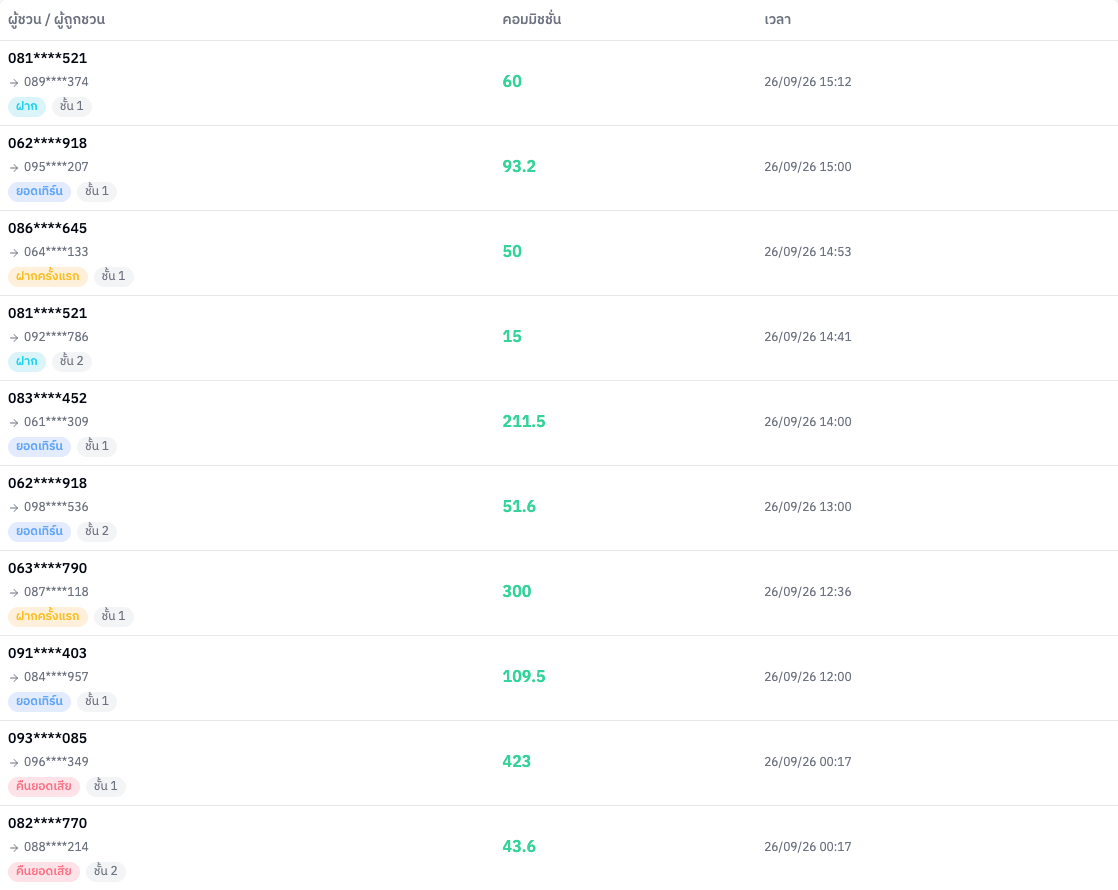The height and width of the screenshot is (890, 1118).
Task: Click the เวลา column header
Action: pos(777,20)
